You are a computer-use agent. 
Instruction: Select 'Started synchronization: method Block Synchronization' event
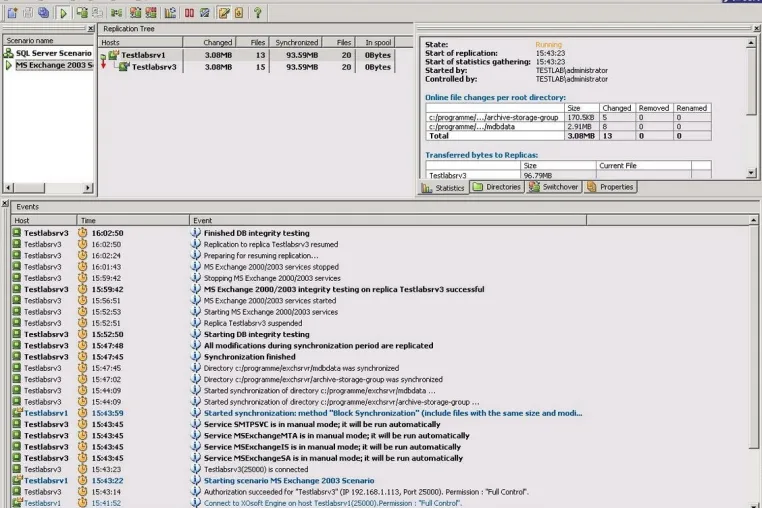pos(393,413)
